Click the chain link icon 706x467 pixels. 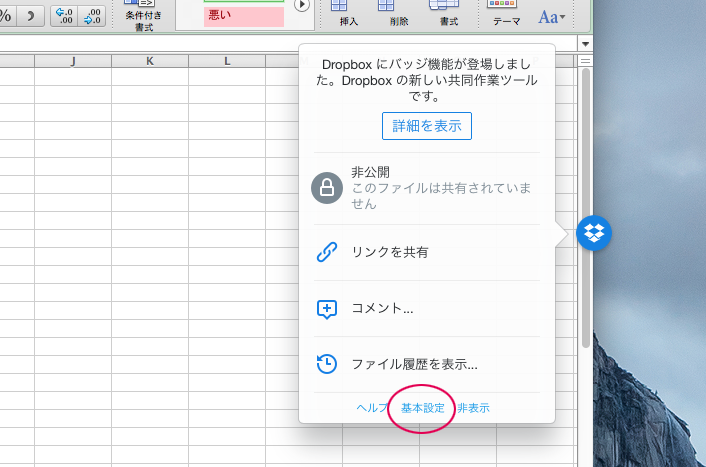pyautogui.click(x=327, y=252)
